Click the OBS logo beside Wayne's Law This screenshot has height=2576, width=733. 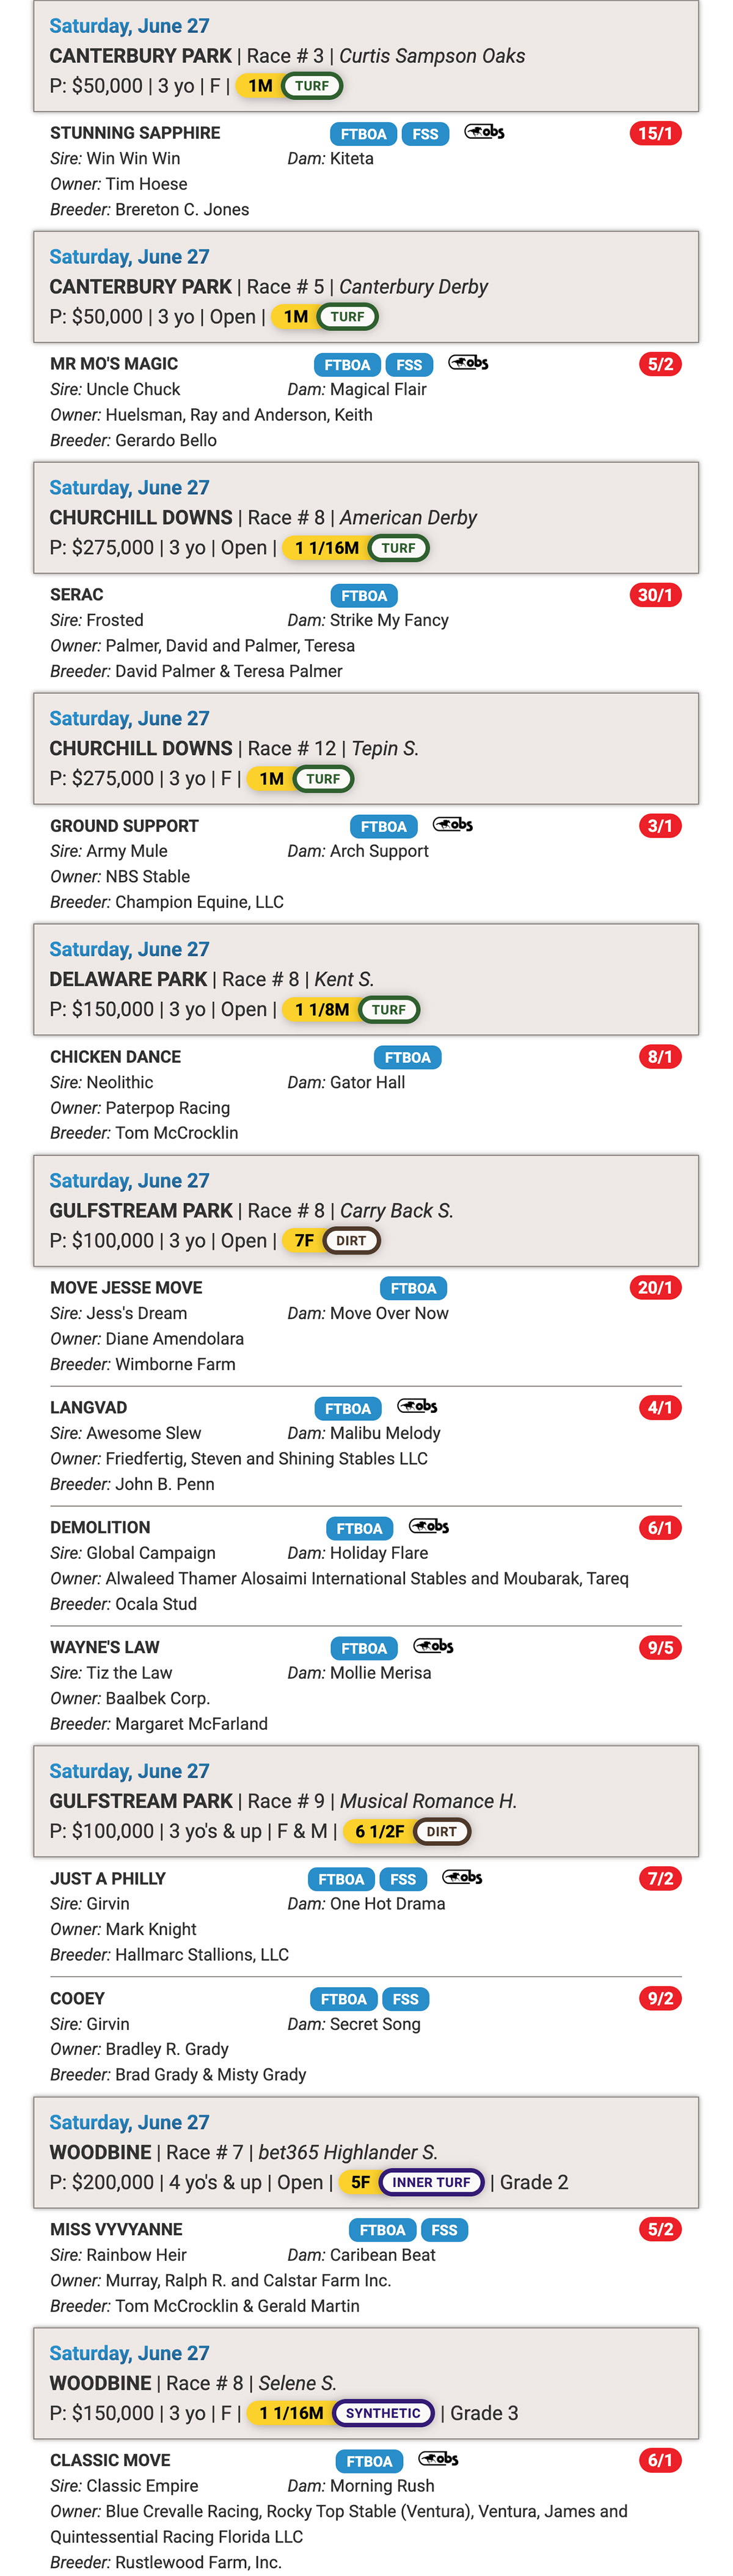(434, 1647)
